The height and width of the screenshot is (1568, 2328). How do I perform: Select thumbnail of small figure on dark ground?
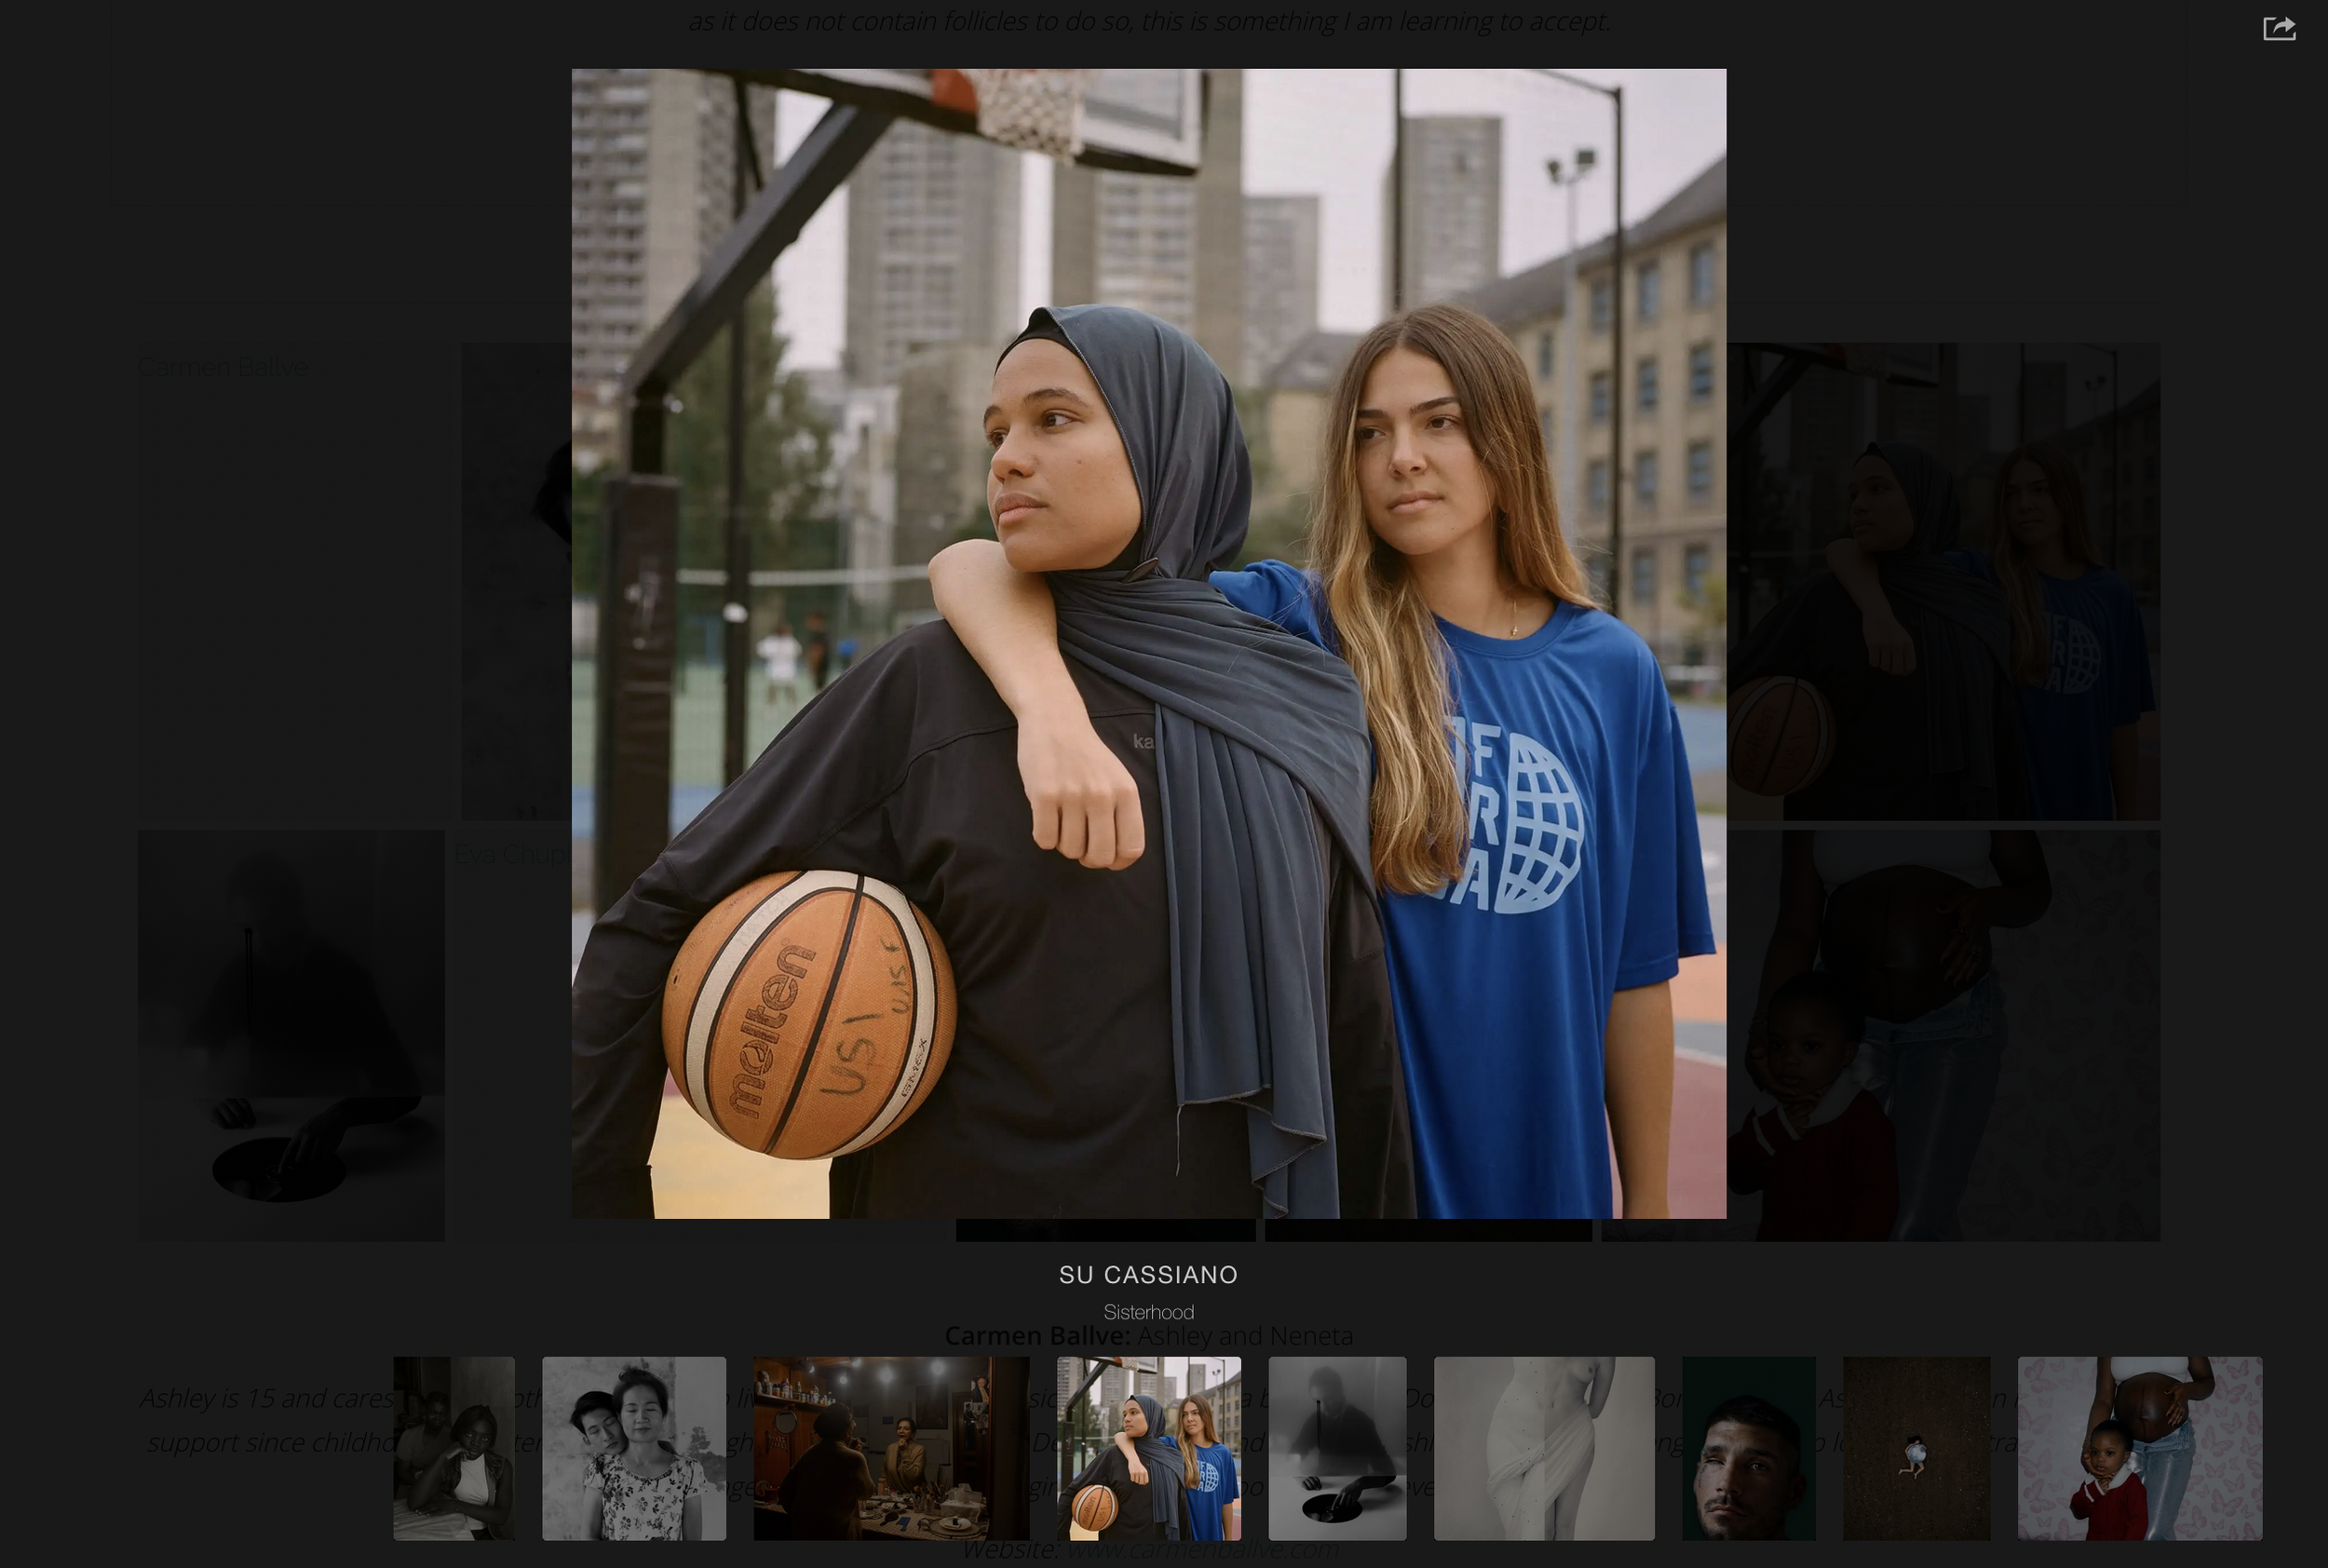click(1916, 1447)
